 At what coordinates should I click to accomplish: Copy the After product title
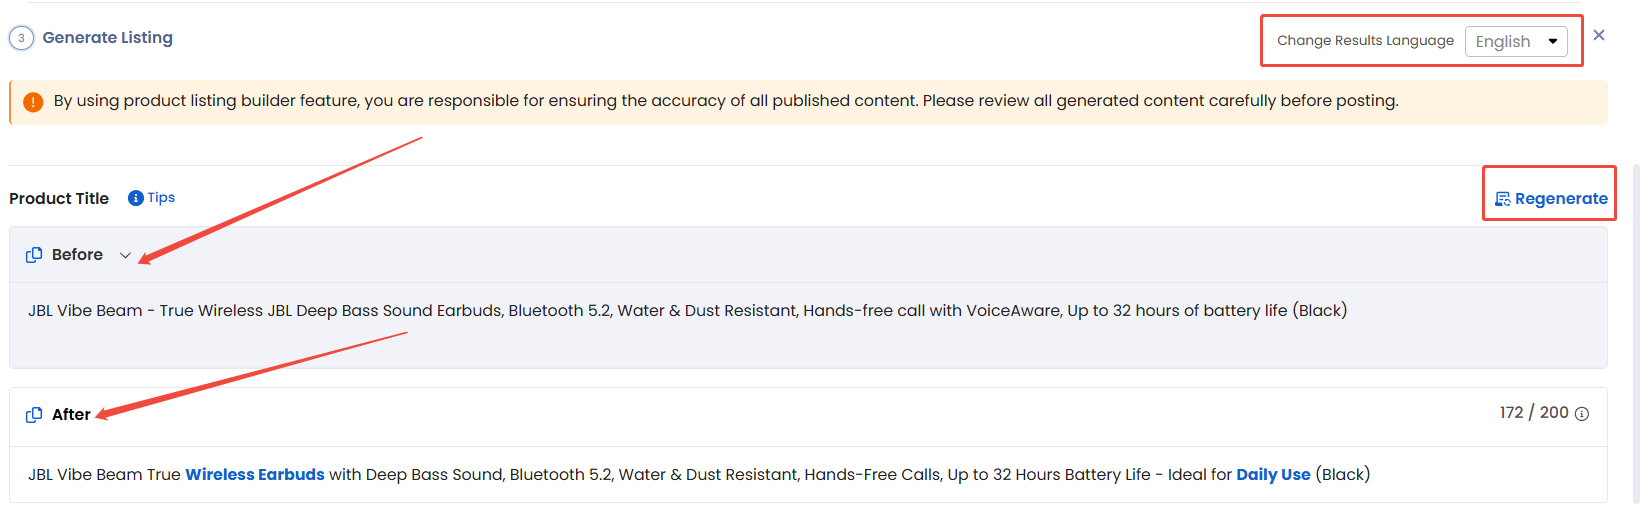tap(34, 415)
